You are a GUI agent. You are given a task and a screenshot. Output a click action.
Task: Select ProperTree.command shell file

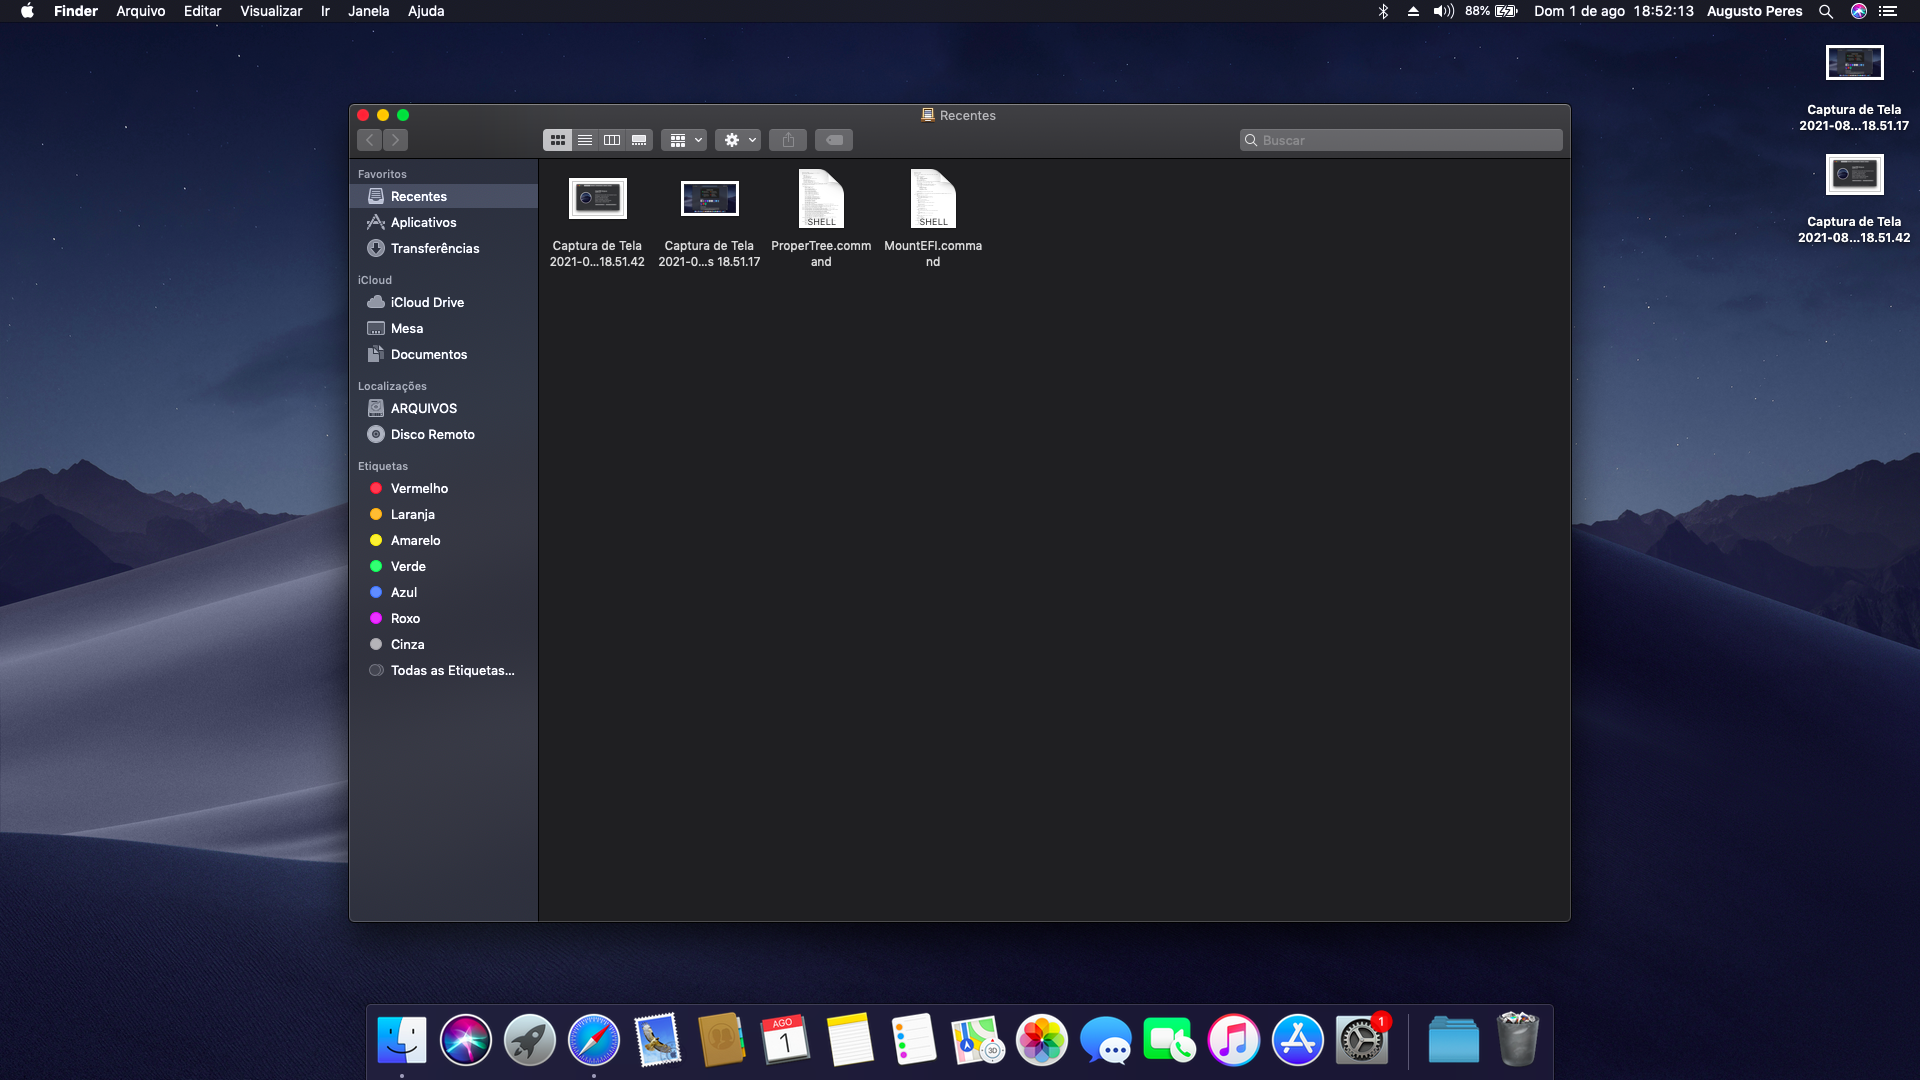[x=821, y=200]
